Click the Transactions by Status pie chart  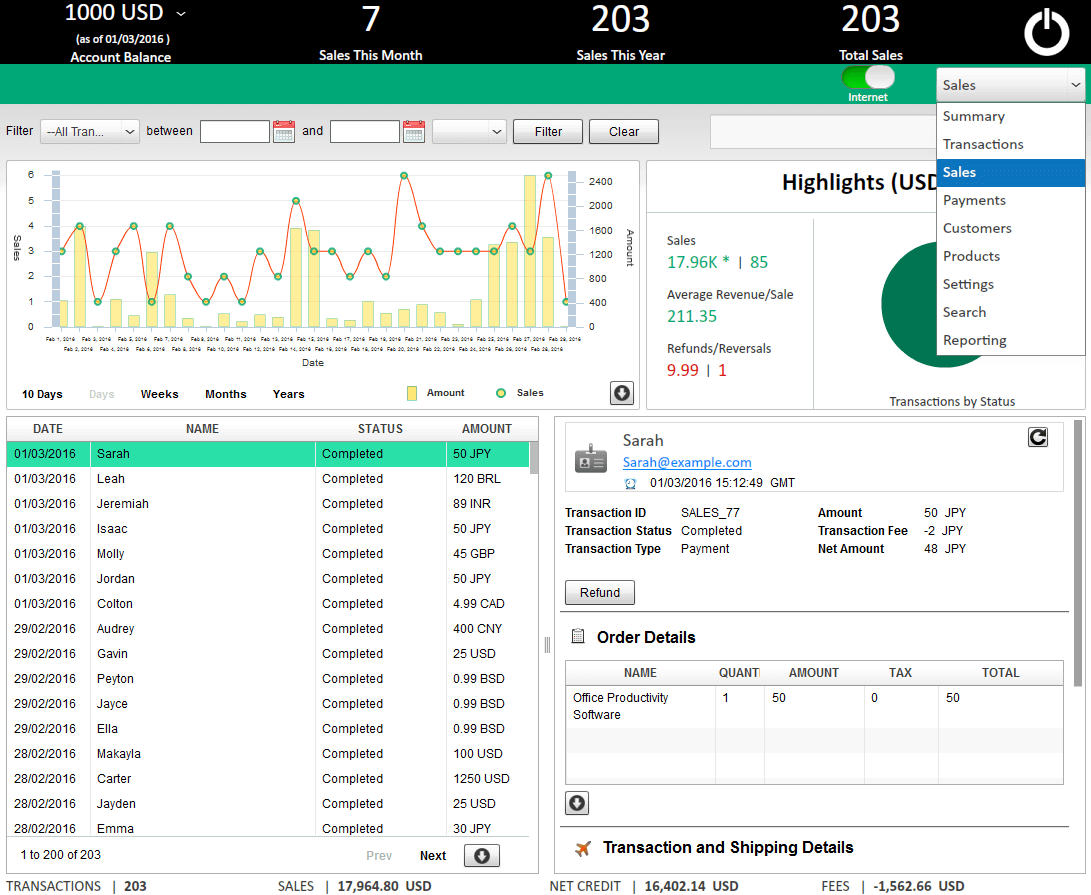[x=909, y=304]
